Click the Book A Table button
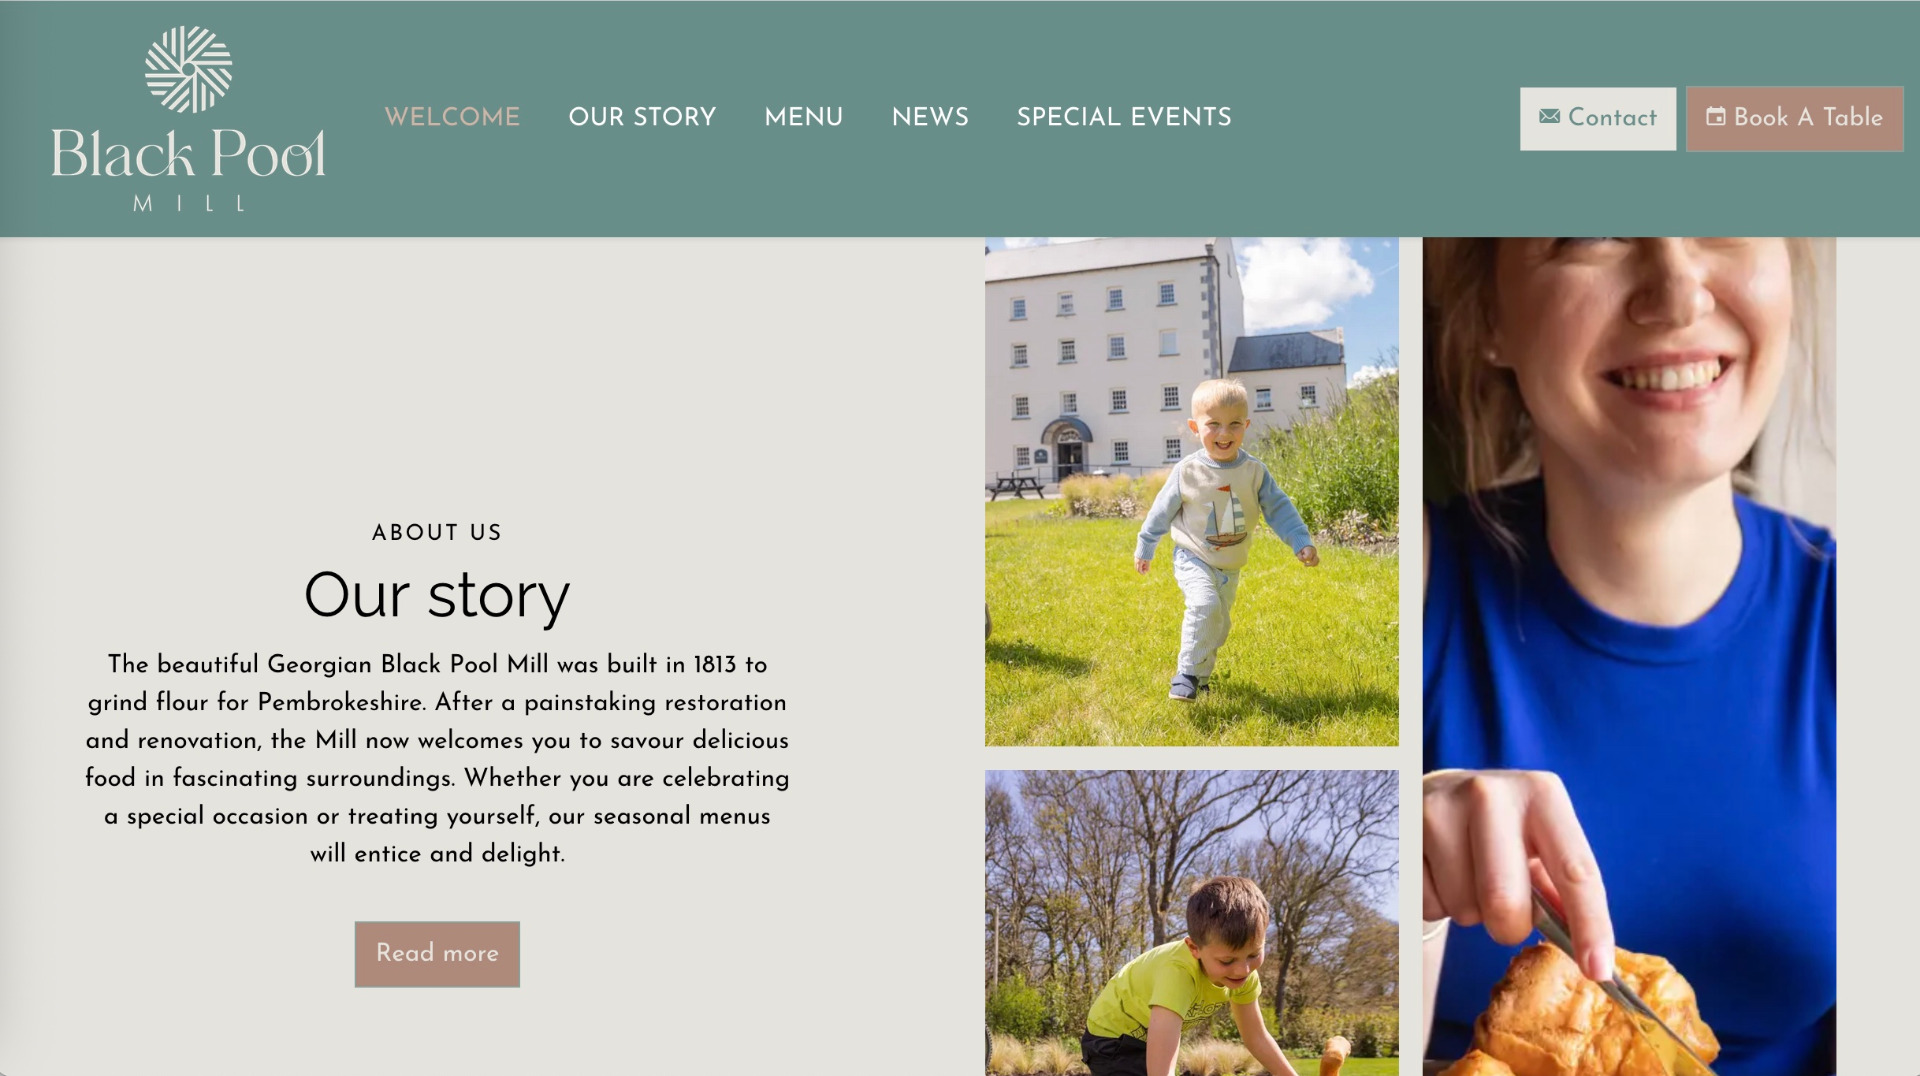Image resolution: width=1920 pixels, height=1076 pixels. pyautogui.click(x=1794, y=119)
